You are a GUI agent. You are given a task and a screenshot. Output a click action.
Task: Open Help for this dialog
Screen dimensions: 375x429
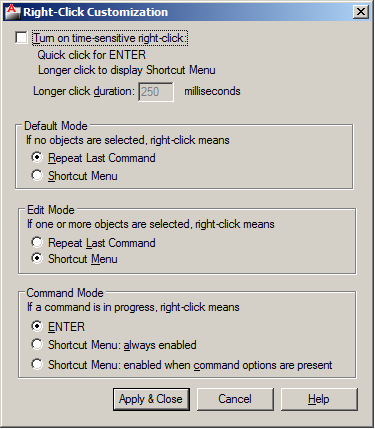click(x=319, y=399)
